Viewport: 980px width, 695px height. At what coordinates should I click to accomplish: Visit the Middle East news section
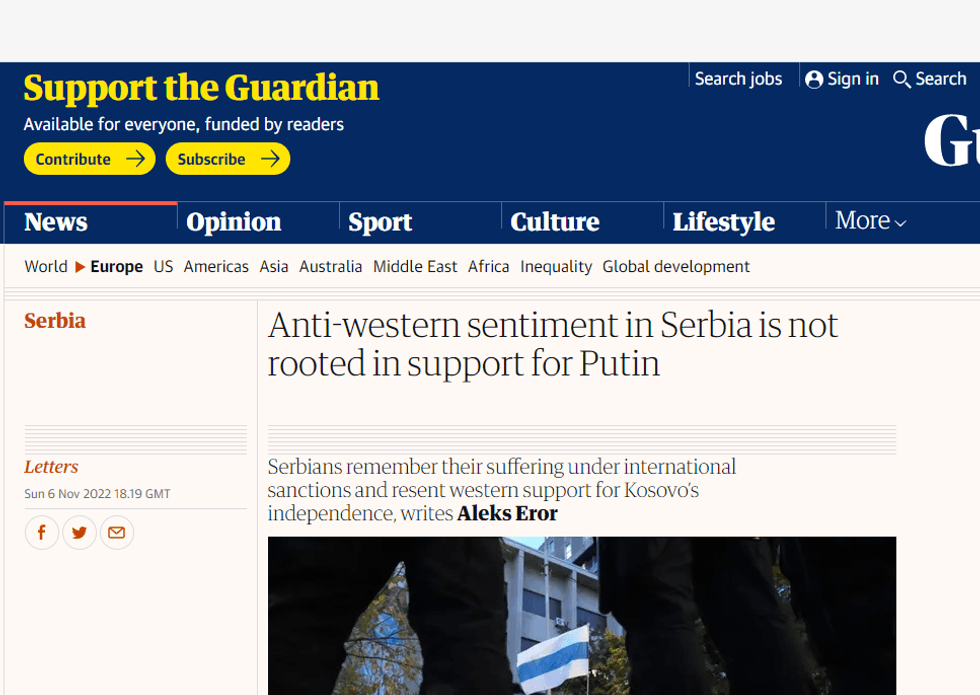(415, 266)
